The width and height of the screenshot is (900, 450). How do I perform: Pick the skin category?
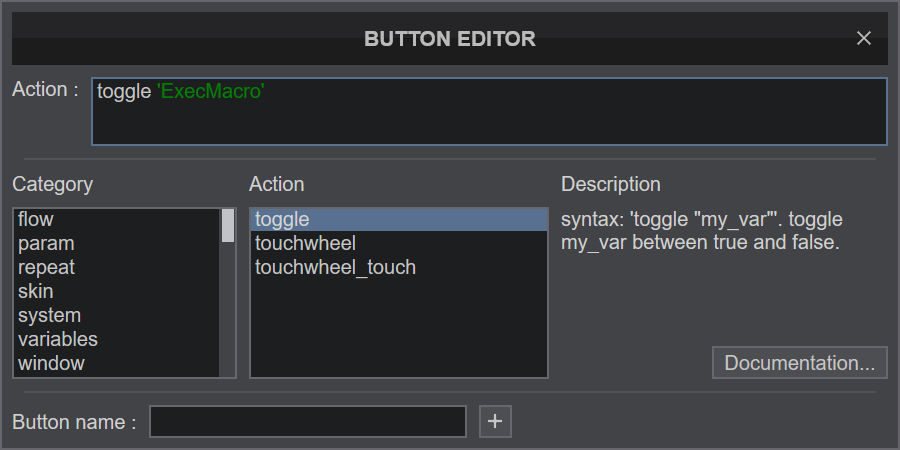tap(117, 292)
